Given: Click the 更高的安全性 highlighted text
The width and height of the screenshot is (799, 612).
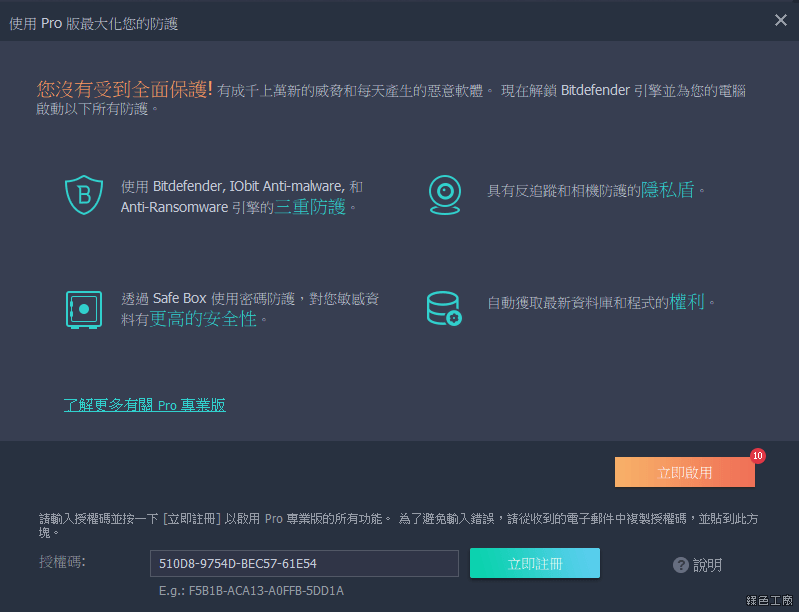Looking at the screenshot, I should [x=203, y=319].
